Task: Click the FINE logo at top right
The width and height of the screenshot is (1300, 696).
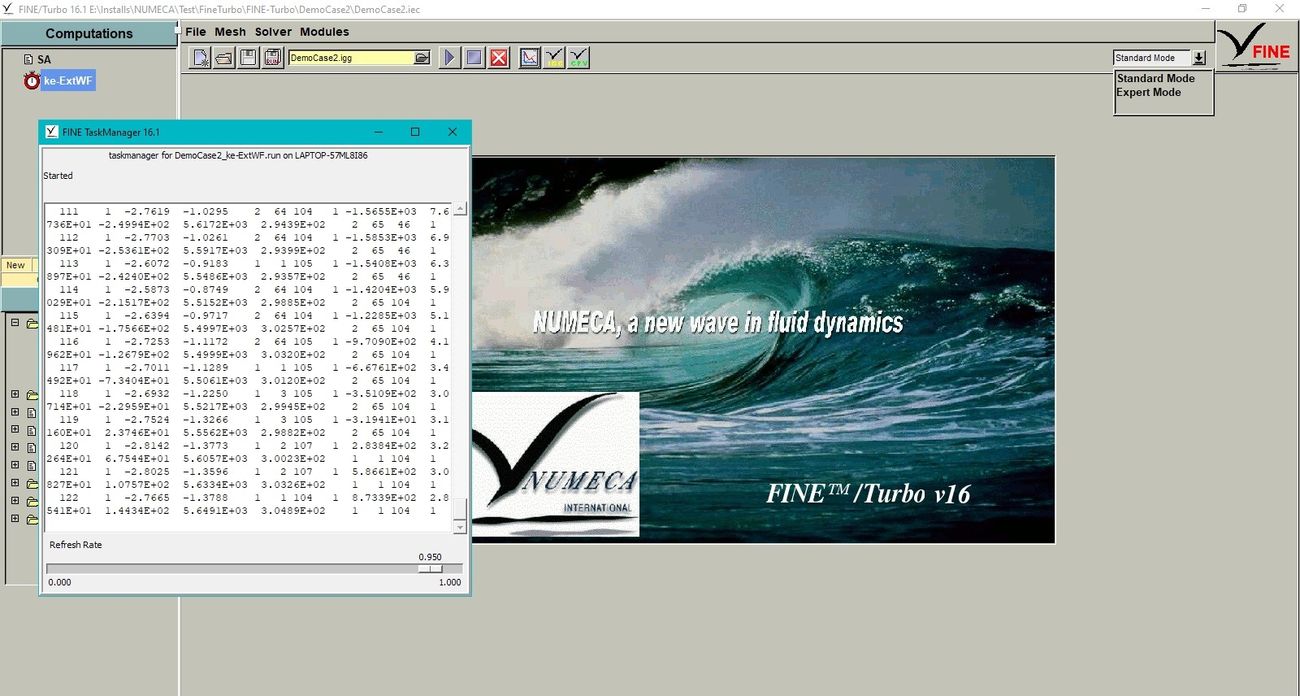Action: pos(1257,45)
